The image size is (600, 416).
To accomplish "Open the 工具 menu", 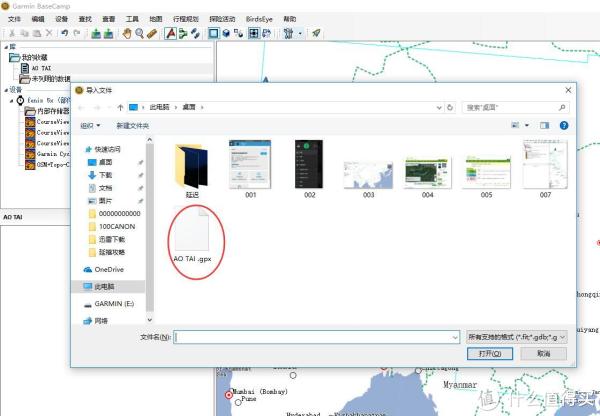I will (132, 19).
